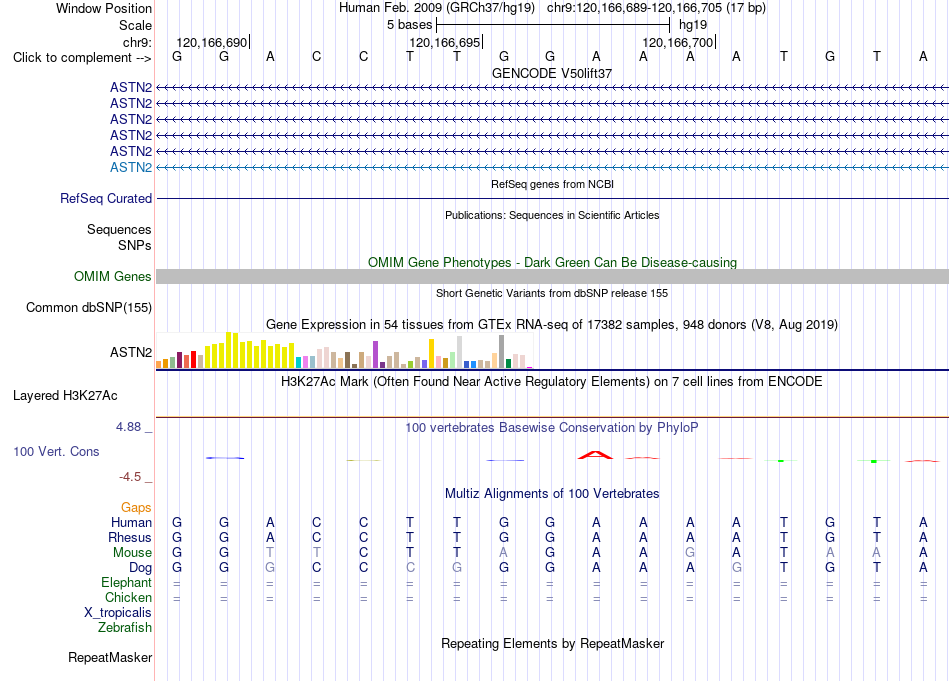Click the orange Gaps label
This screenshot has width=950, height=681.
(136, 508)
